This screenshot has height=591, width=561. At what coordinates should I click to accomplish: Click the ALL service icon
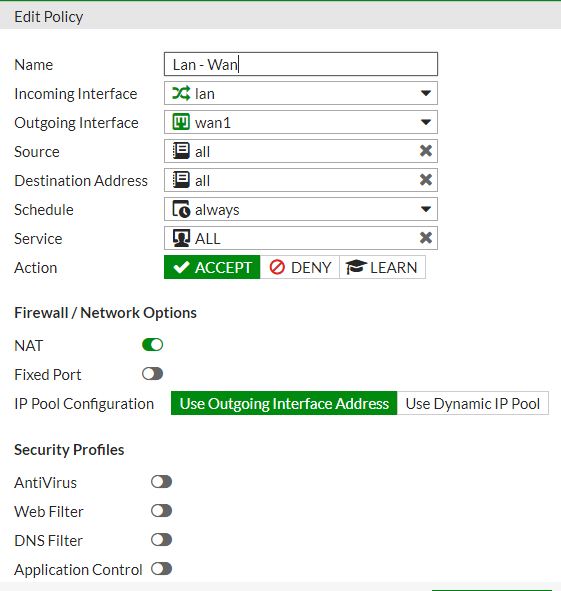(x=181, y=238)
